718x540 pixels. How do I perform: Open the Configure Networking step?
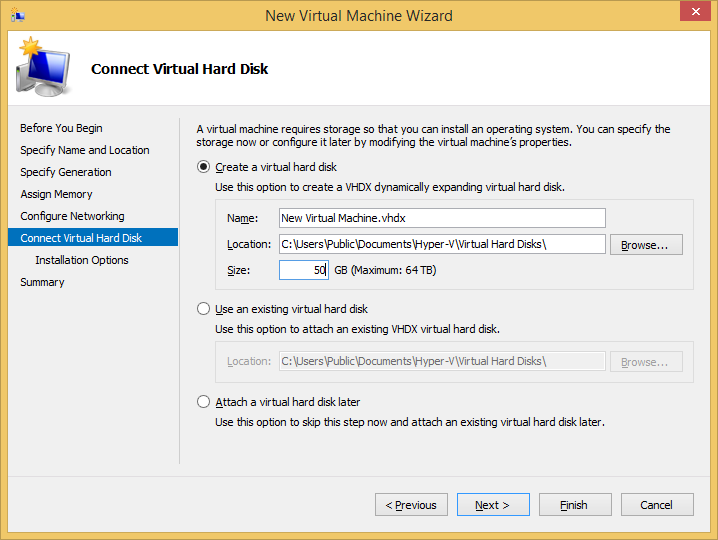[x=72, y=216]
